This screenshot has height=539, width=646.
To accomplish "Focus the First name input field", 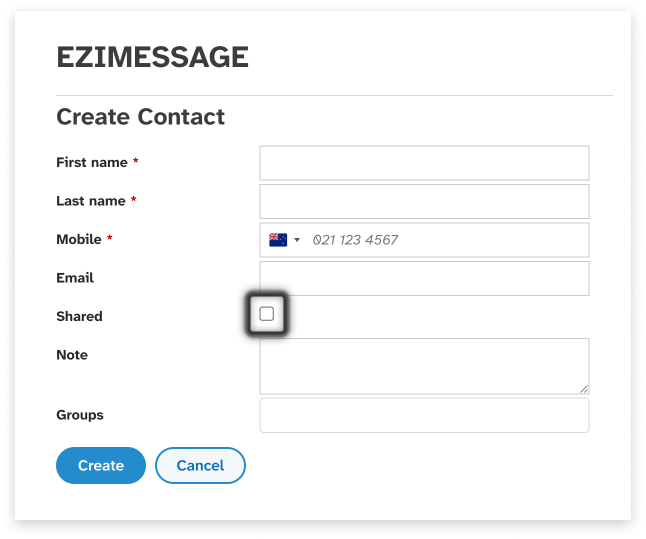I will point(424,163).
